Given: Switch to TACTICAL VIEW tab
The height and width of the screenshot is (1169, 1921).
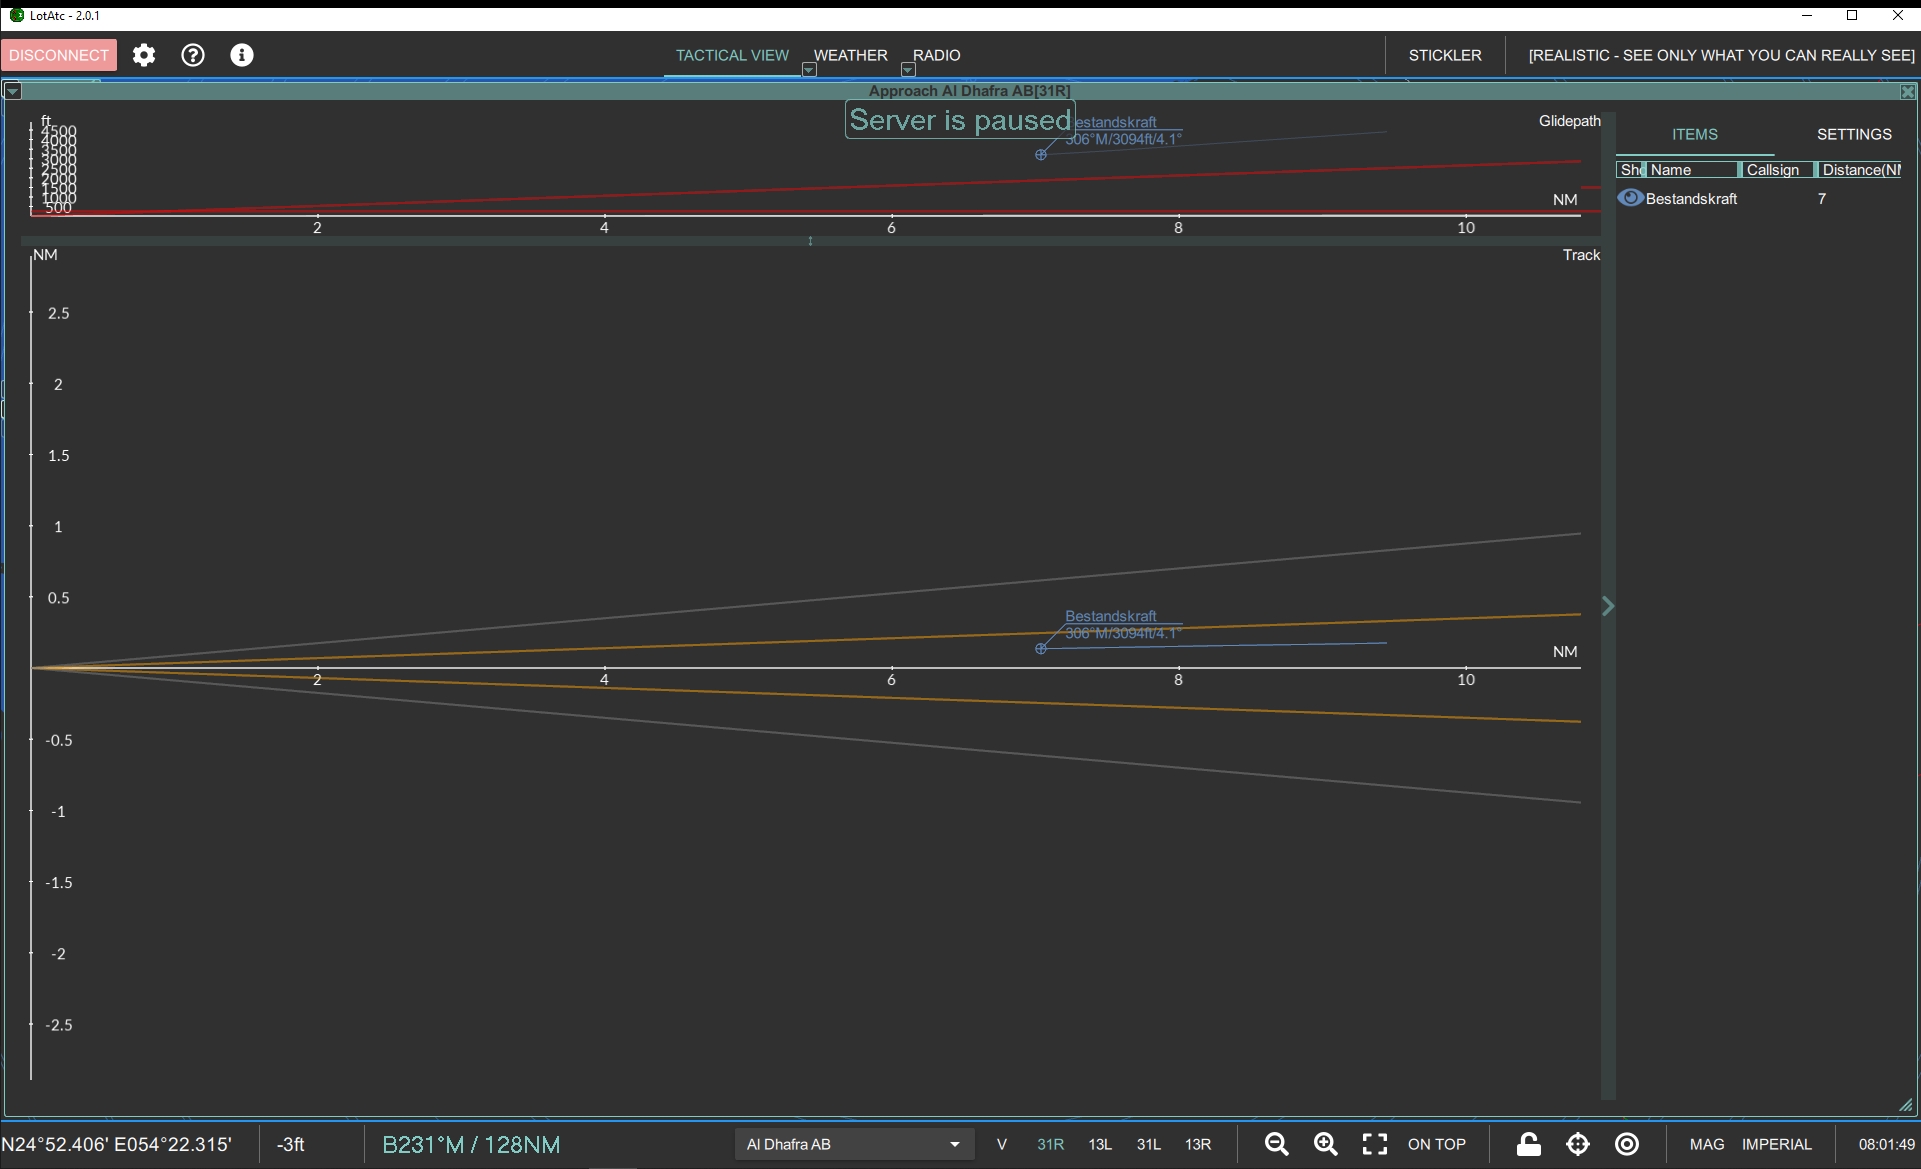Looking at the screenshot, I should [732, 55].
